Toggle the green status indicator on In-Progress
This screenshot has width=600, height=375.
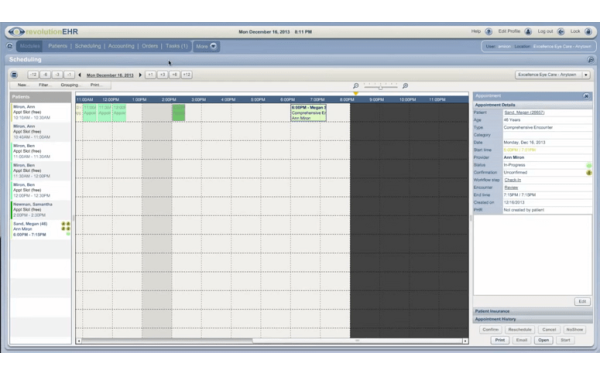point(589,165)
